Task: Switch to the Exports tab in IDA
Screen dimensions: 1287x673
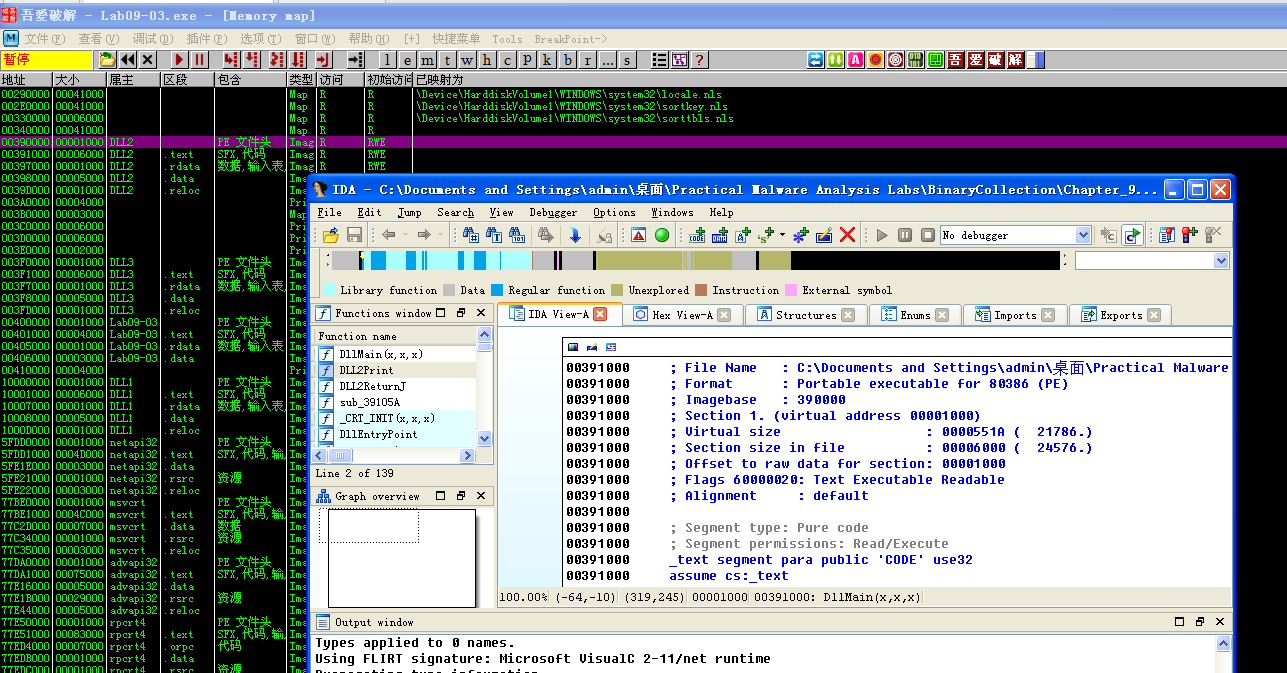Action: tap(1119, 314)
